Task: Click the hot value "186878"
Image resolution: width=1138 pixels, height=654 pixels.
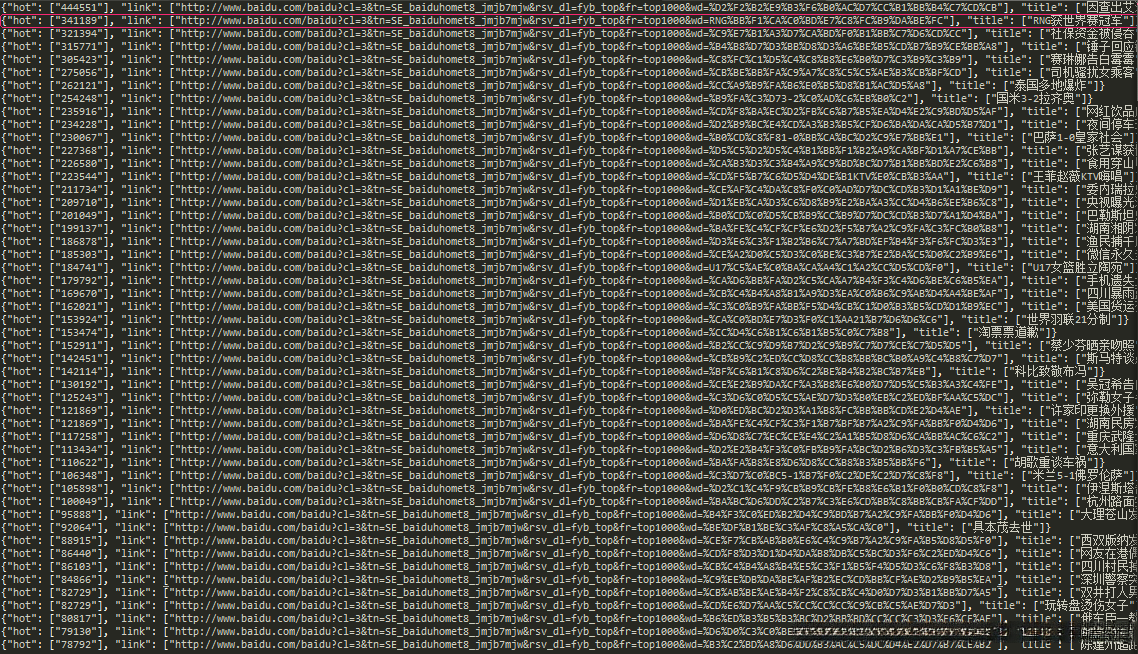Action: [80, 242]
